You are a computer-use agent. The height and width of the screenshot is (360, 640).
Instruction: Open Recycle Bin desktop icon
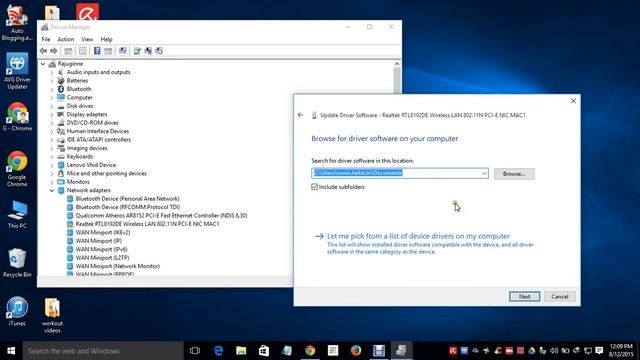pos(17,263)
